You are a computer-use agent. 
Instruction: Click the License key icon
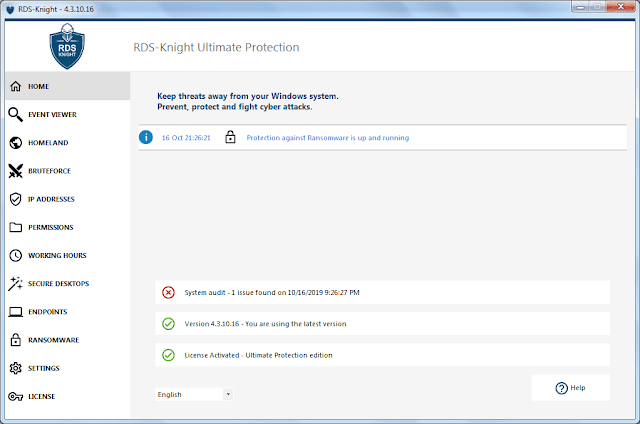(x=16, y=396)
